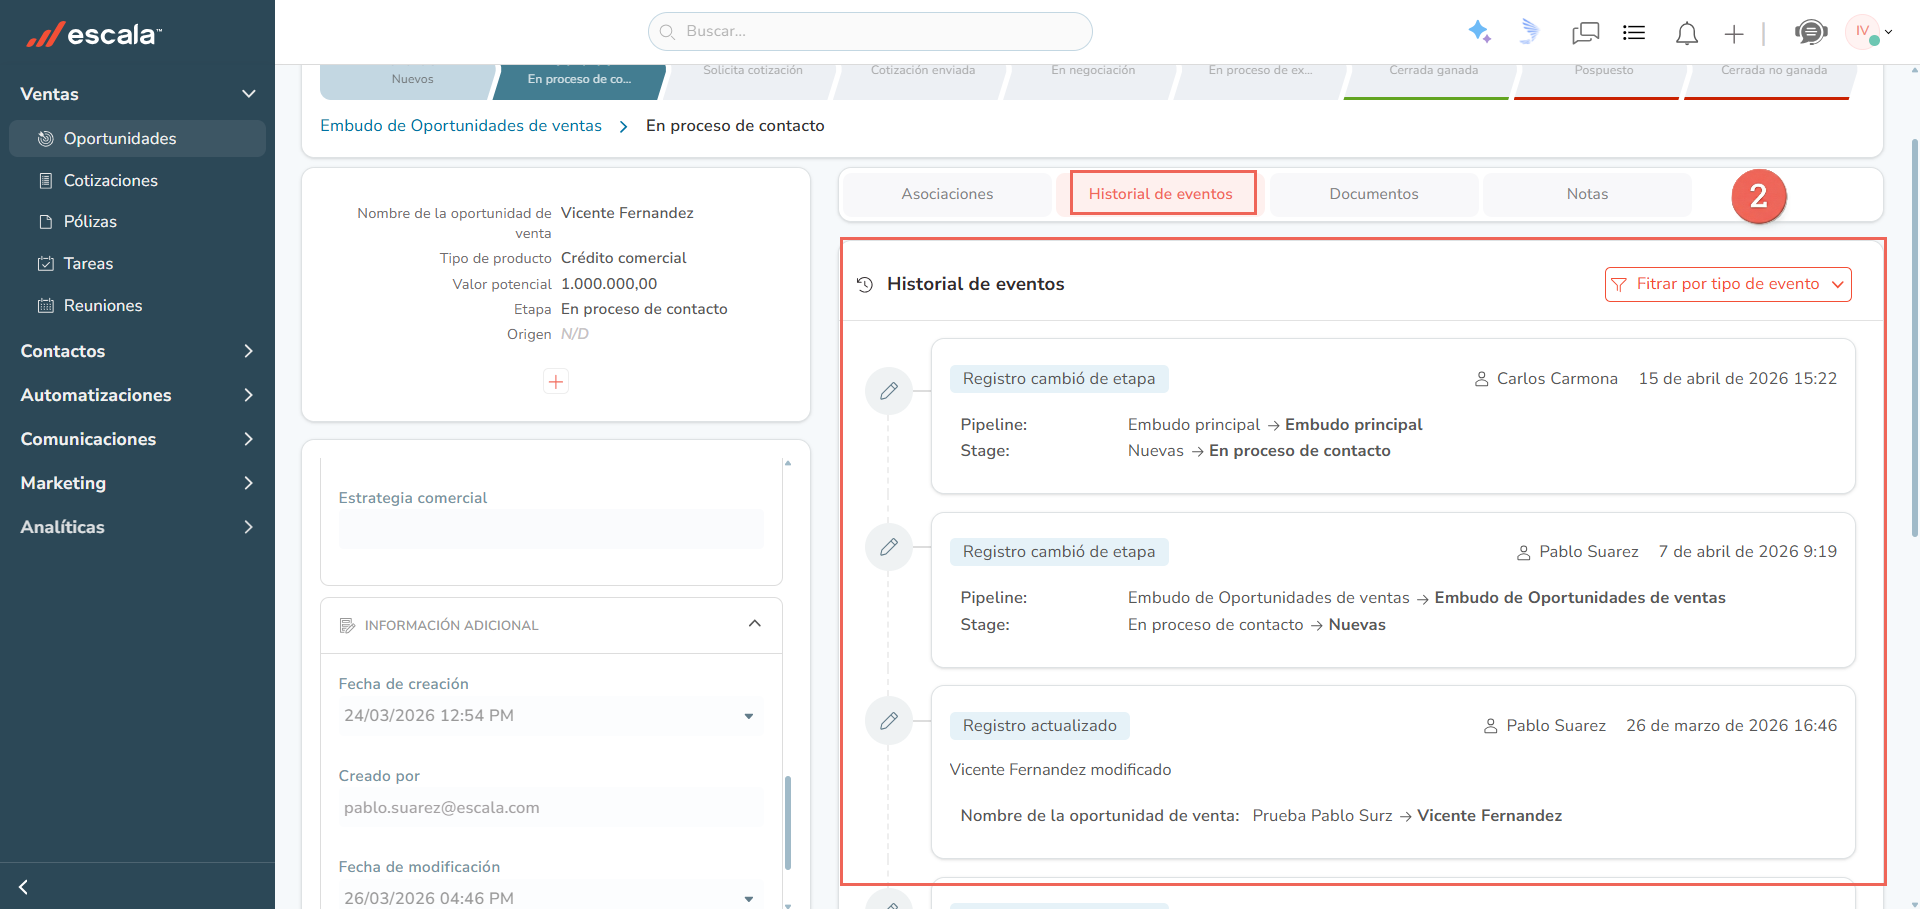
Task: Switch to the Notas tab
Action: [x=1587, y=194]
